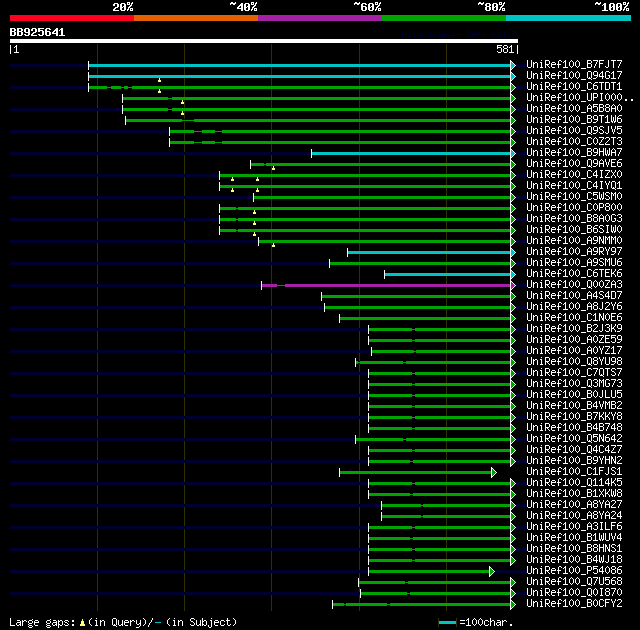The height and width of the screenshot is (630, 640).
Task: Select the UniRef100_A9NMM0 label
Action: [574, 241]
